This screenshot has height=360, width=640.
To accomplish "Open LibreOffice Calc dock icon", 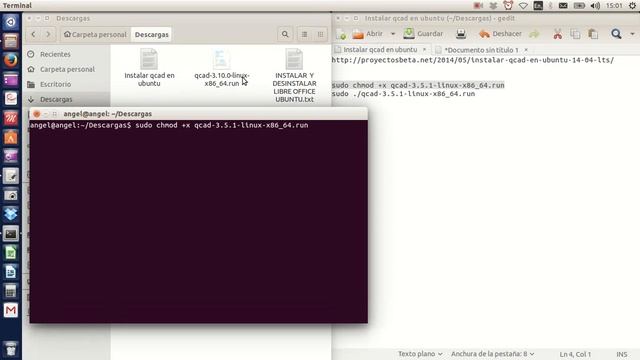I will click(x=11, y=253).
